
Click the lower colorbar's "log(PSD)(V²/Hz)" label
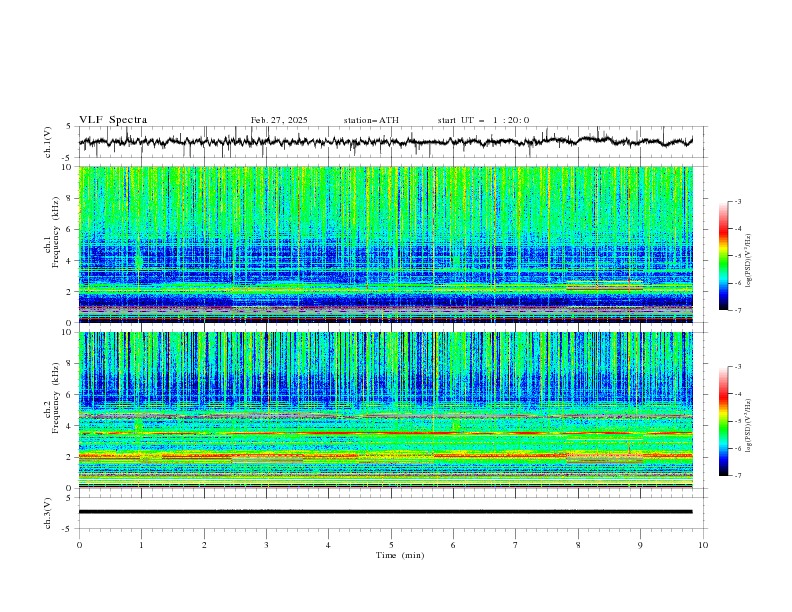[x=749, y=425]
